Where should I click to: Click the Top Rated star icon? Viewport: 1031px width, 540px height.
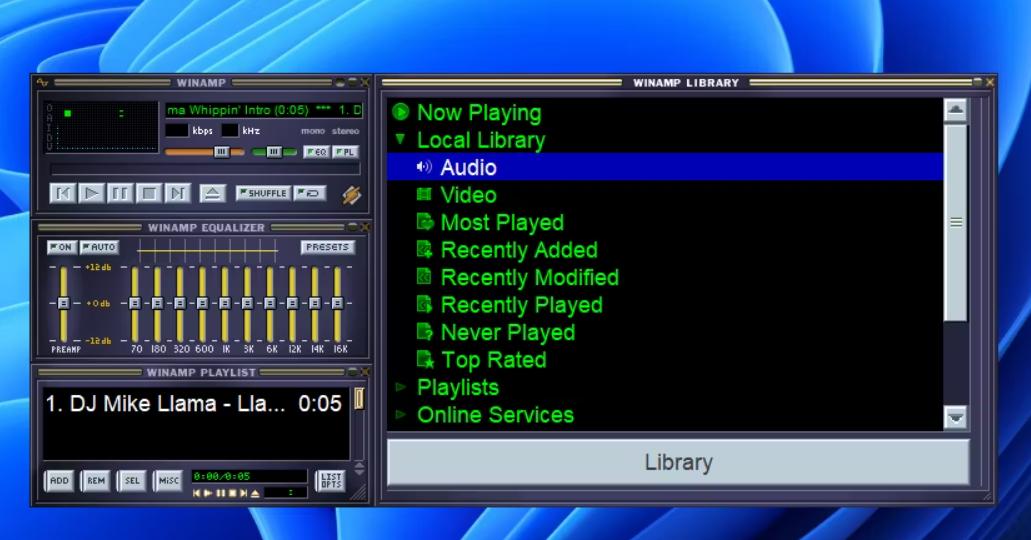pos(425,360)
